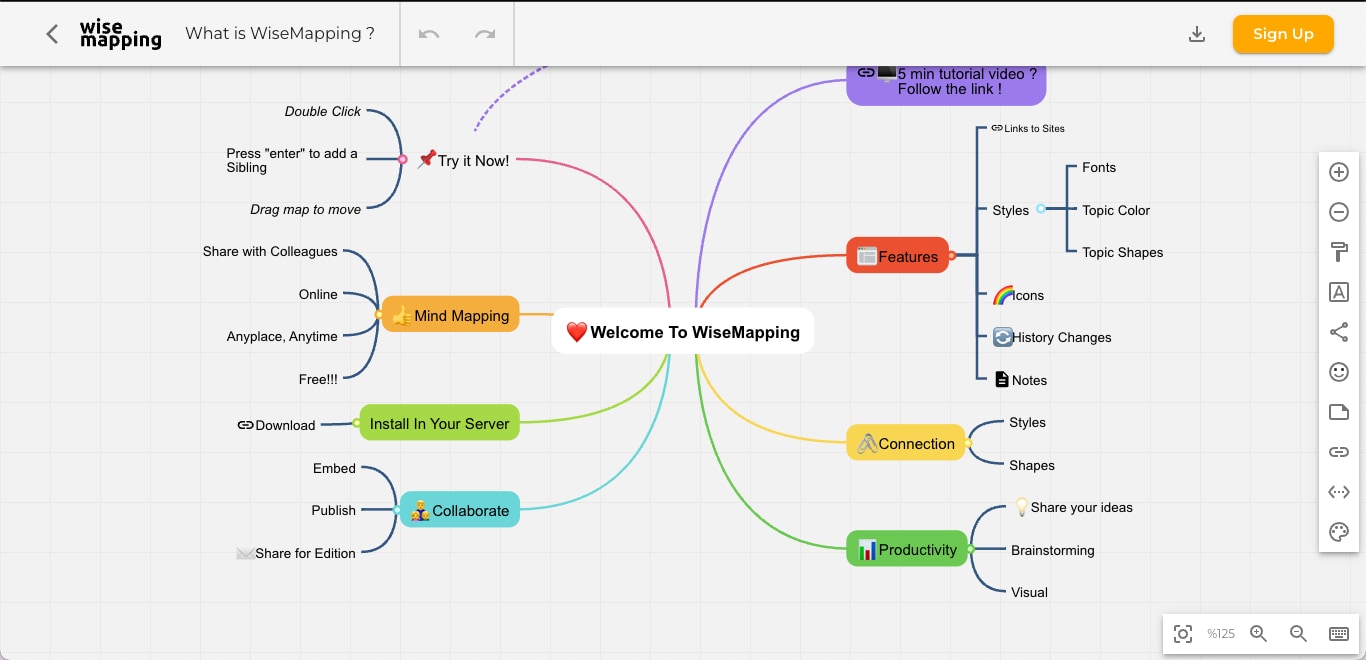The width and height of the screenshot is (1366, 660).
Task: Select the Free!!! subtopic
Action: (x=318, y=379)
